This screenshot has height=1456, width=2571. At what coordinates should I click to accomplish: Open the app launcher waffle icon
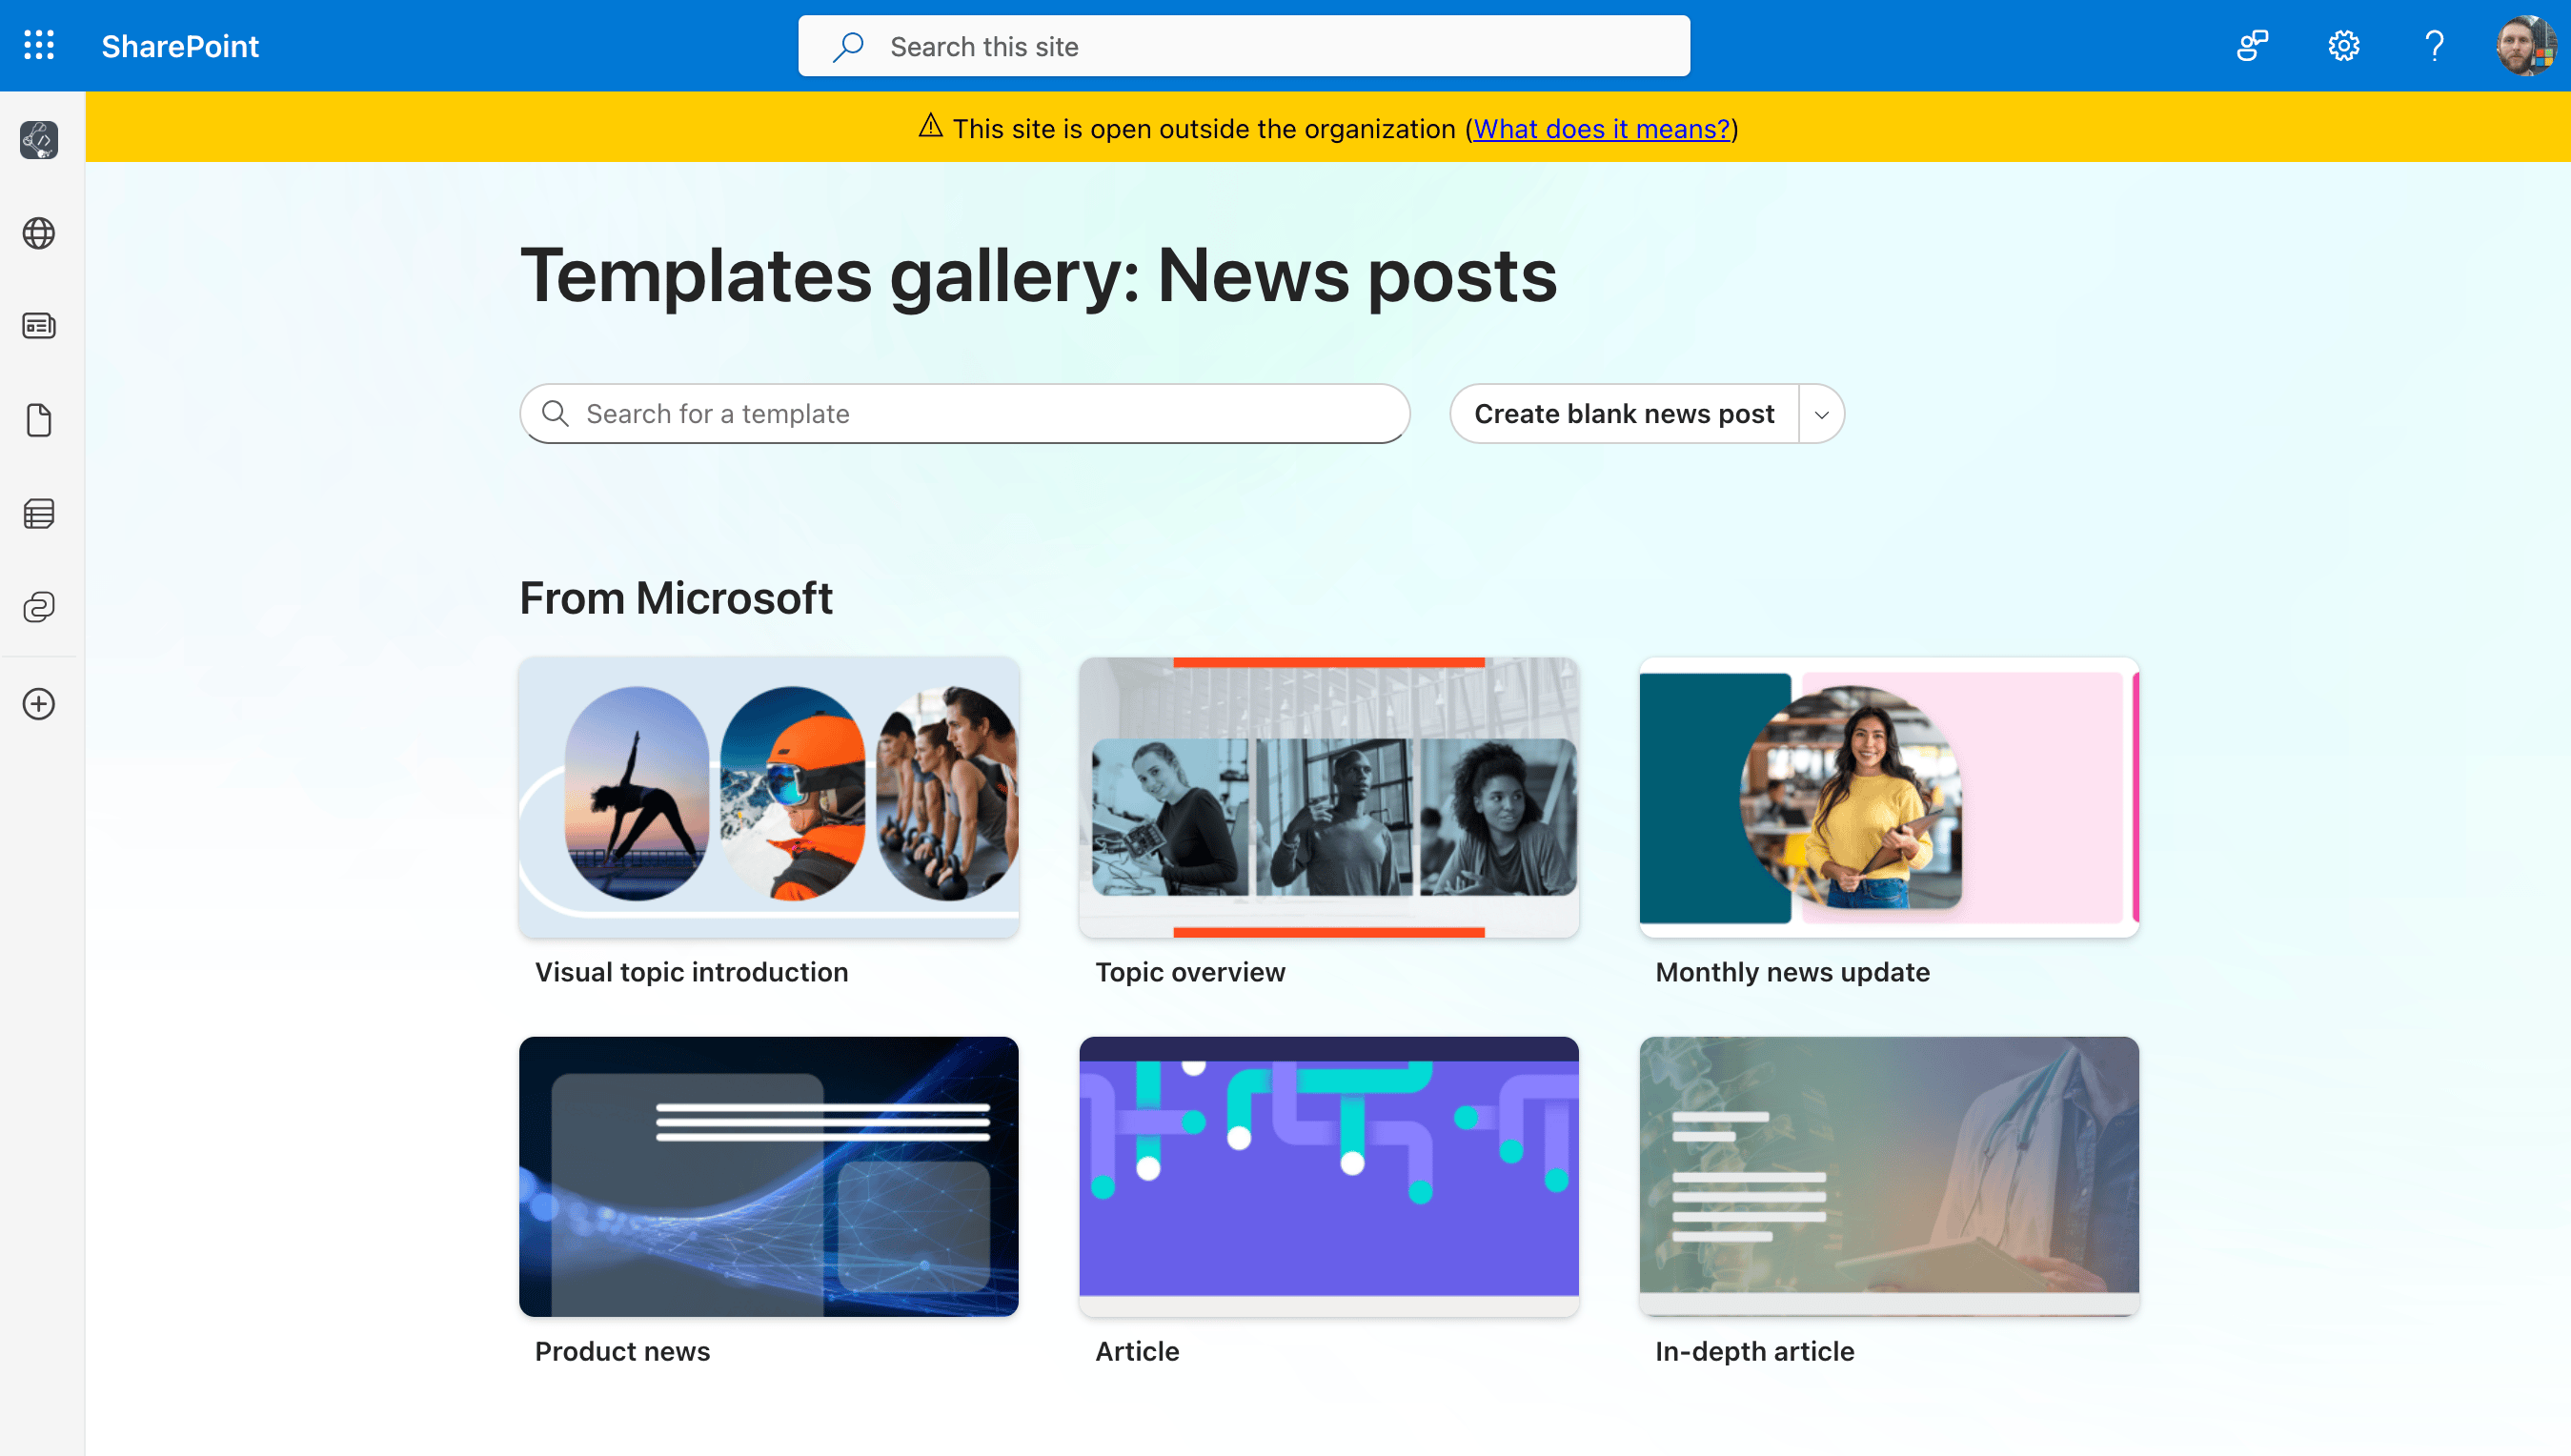pyautogui.click(x=39, y=45)
